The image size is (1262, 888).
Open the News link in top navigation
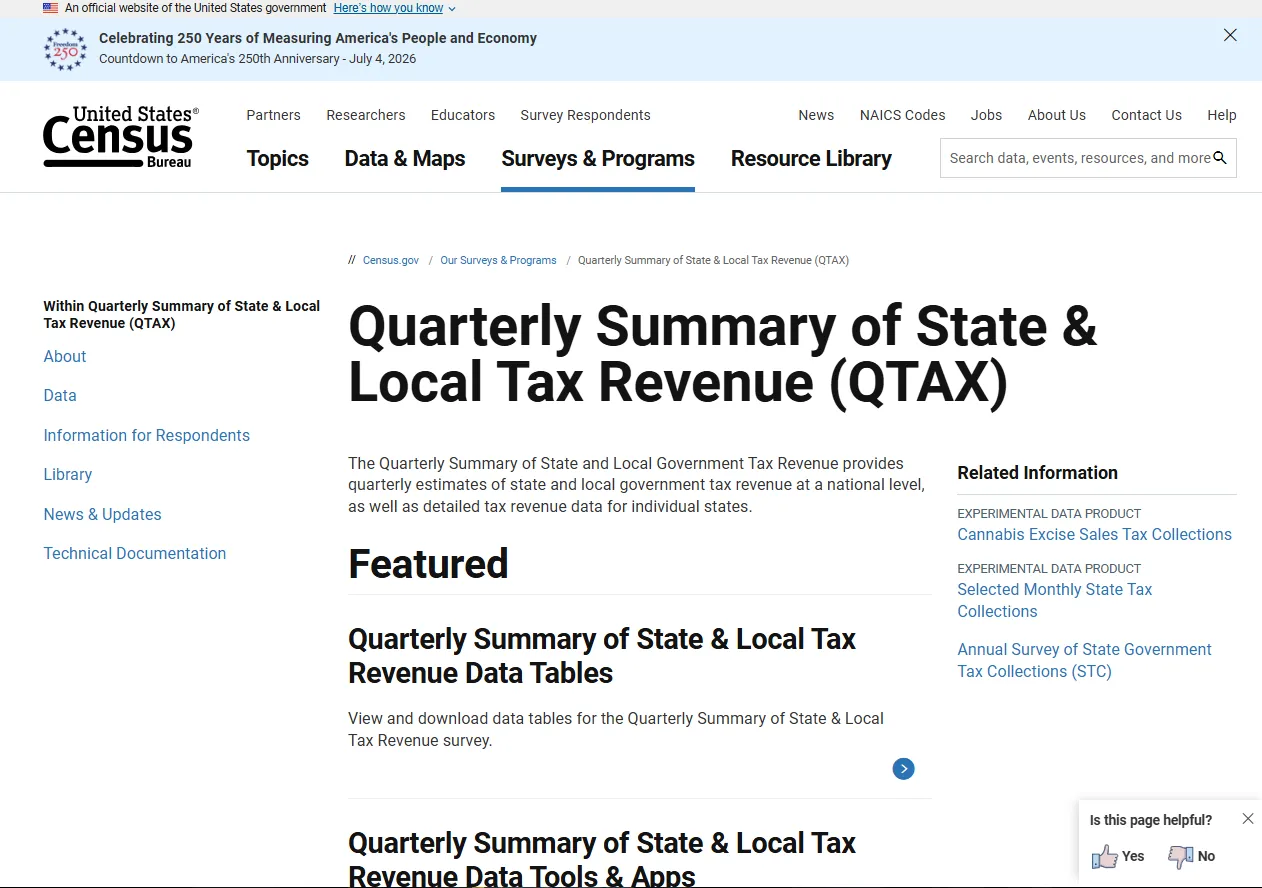tap(816, 115)
